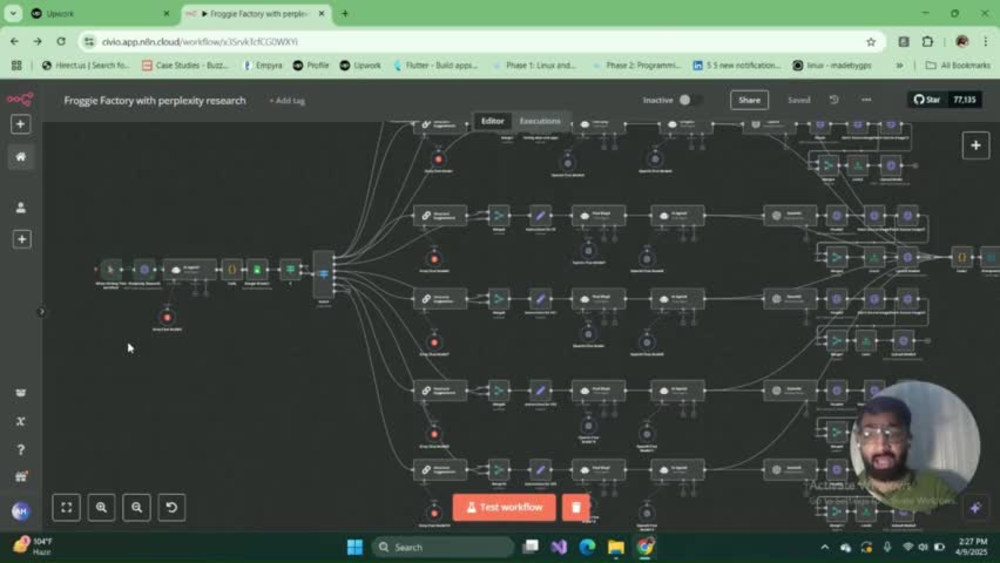Click the Chrome profile avatar
This screenshot has width=1000, height=563.
pos(962,41)
